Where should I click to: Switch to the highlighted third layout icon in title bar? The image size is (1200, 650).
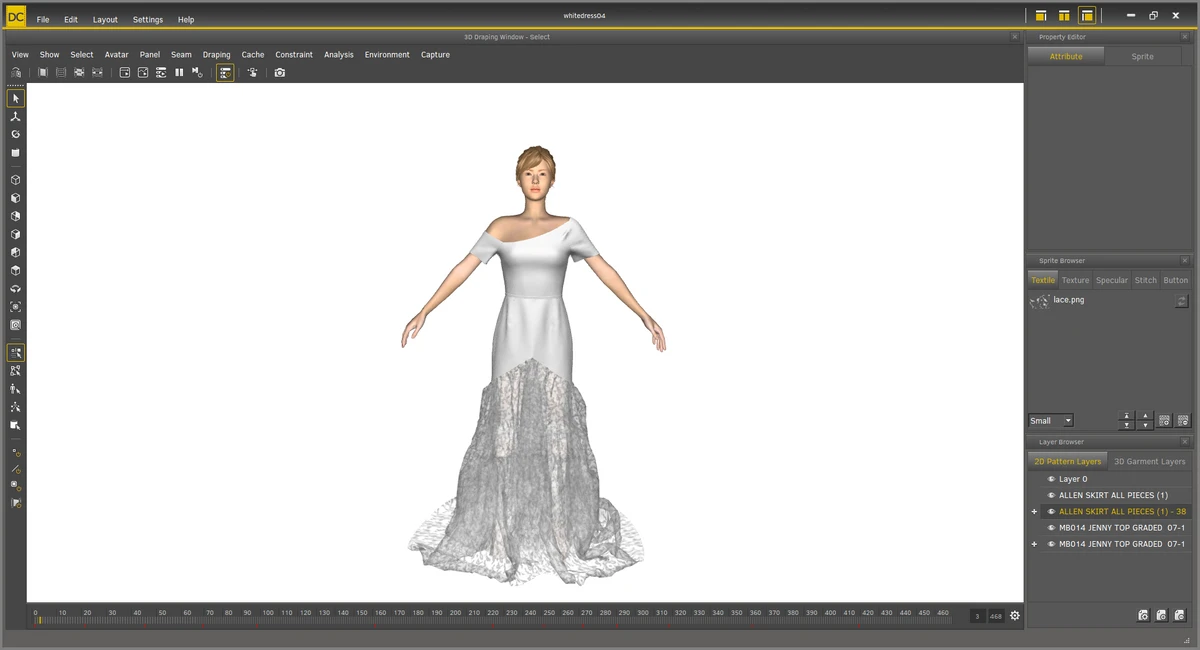click(1086, 16)
